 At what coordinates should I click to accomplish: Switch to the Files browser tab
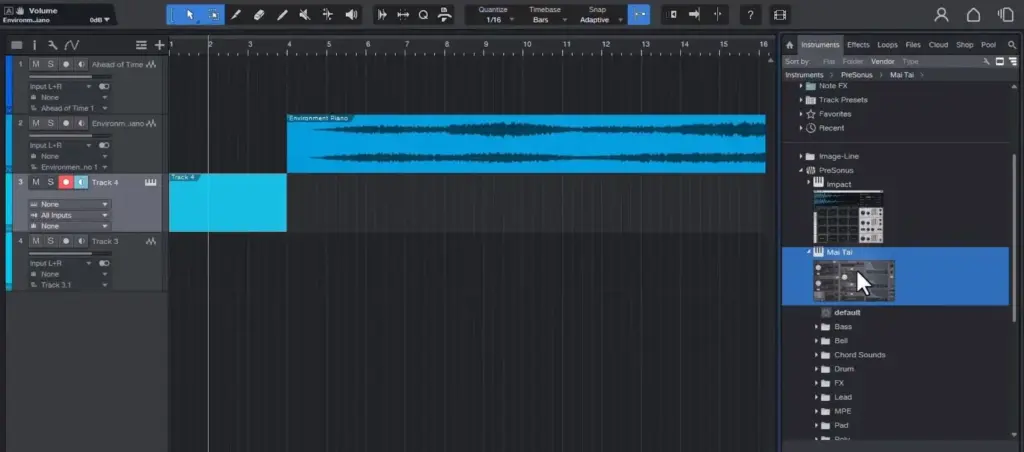point(913,45)
